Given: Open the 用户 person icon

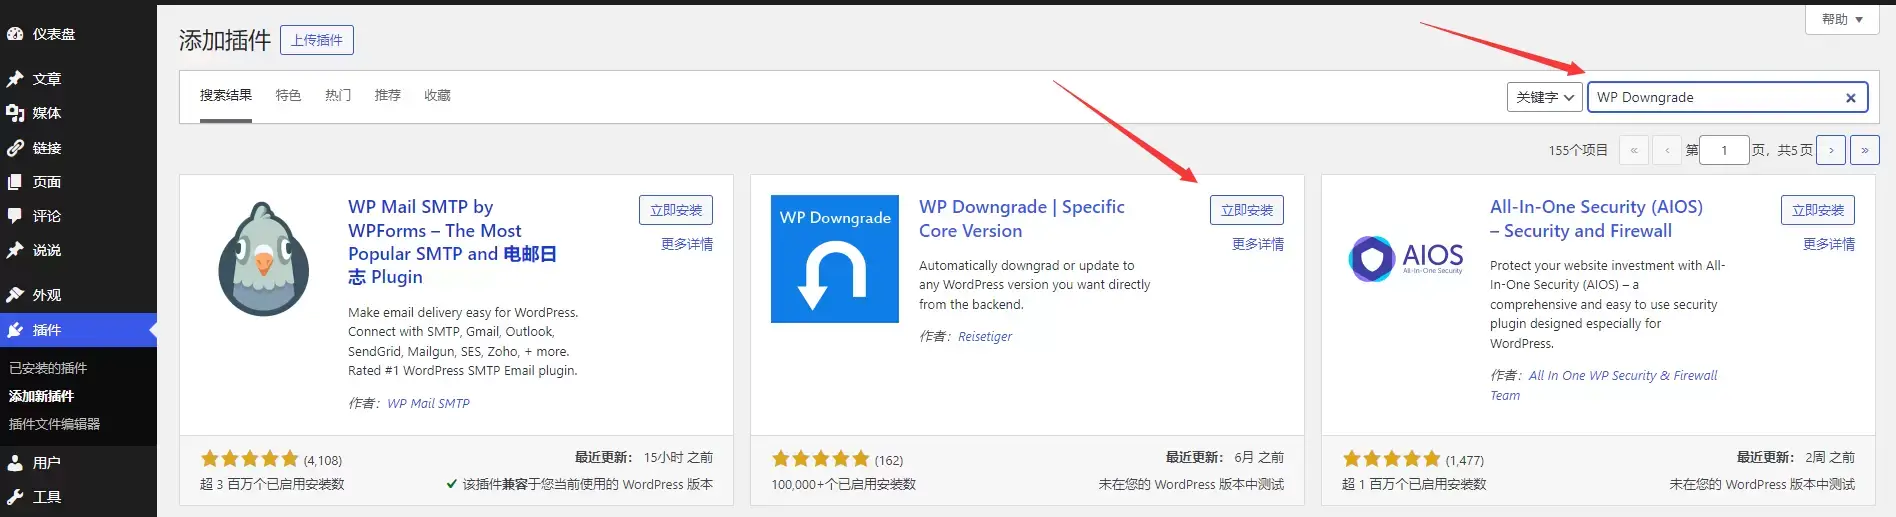Looking at the screenshot, I should coord(15,463).
